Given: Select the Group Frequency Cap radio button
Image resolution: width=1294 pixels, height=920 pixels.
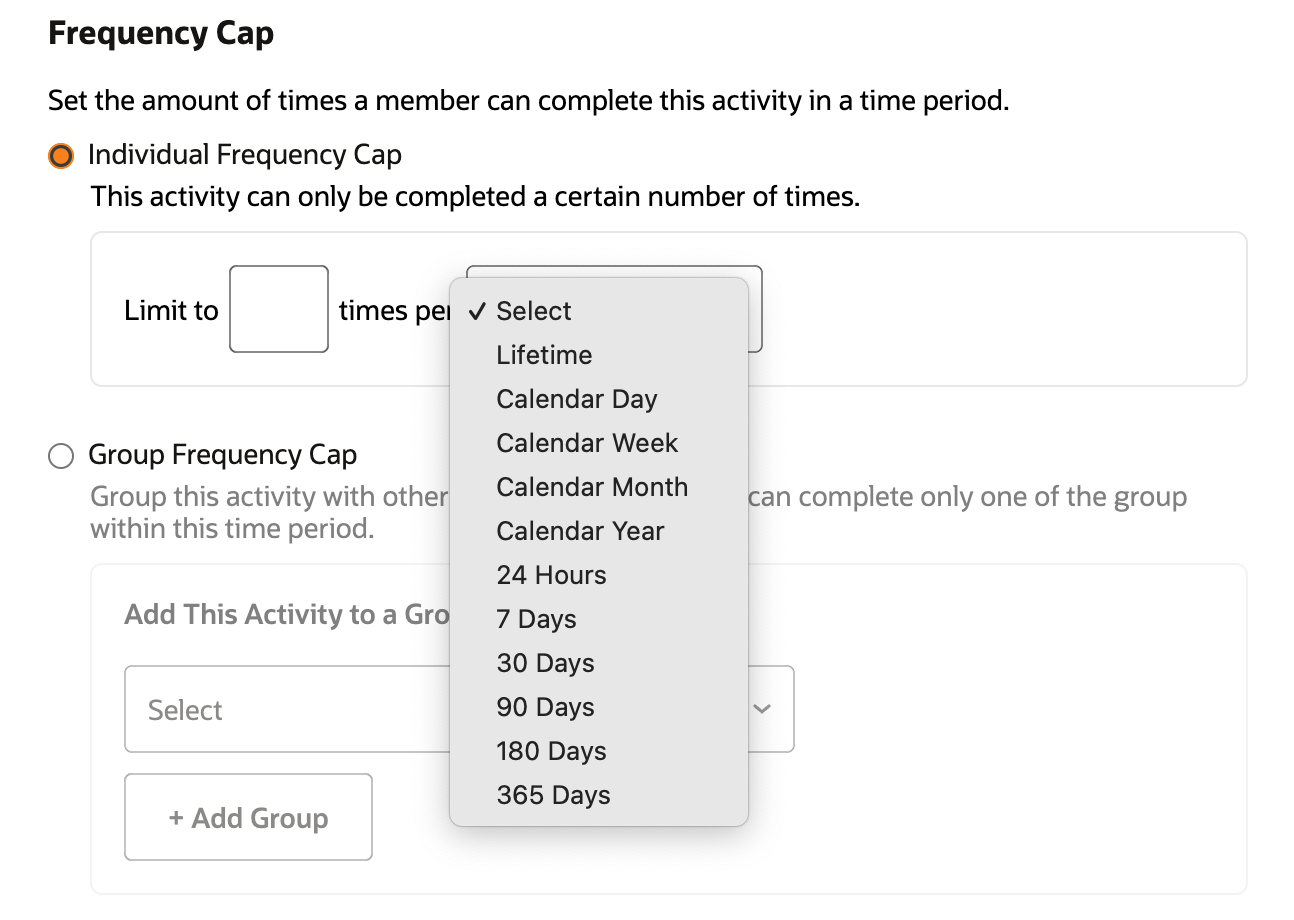Looking at the screenshot, I should pyautogui.click(x=61, y=457).
